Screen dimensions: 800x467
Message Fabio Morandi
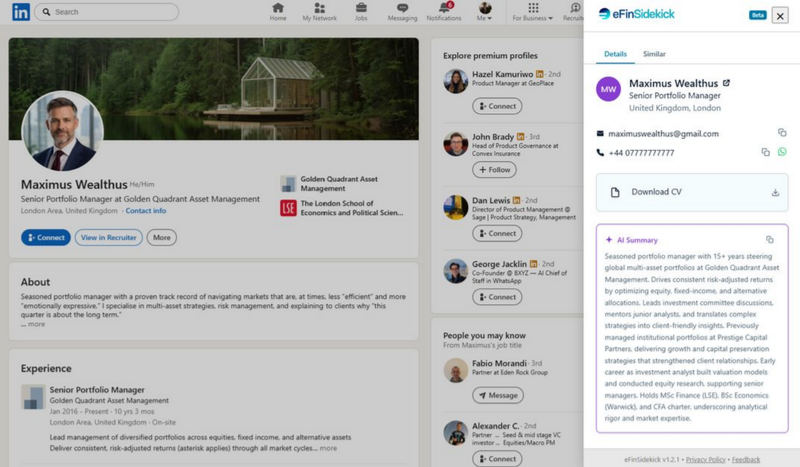pos(497,395)
